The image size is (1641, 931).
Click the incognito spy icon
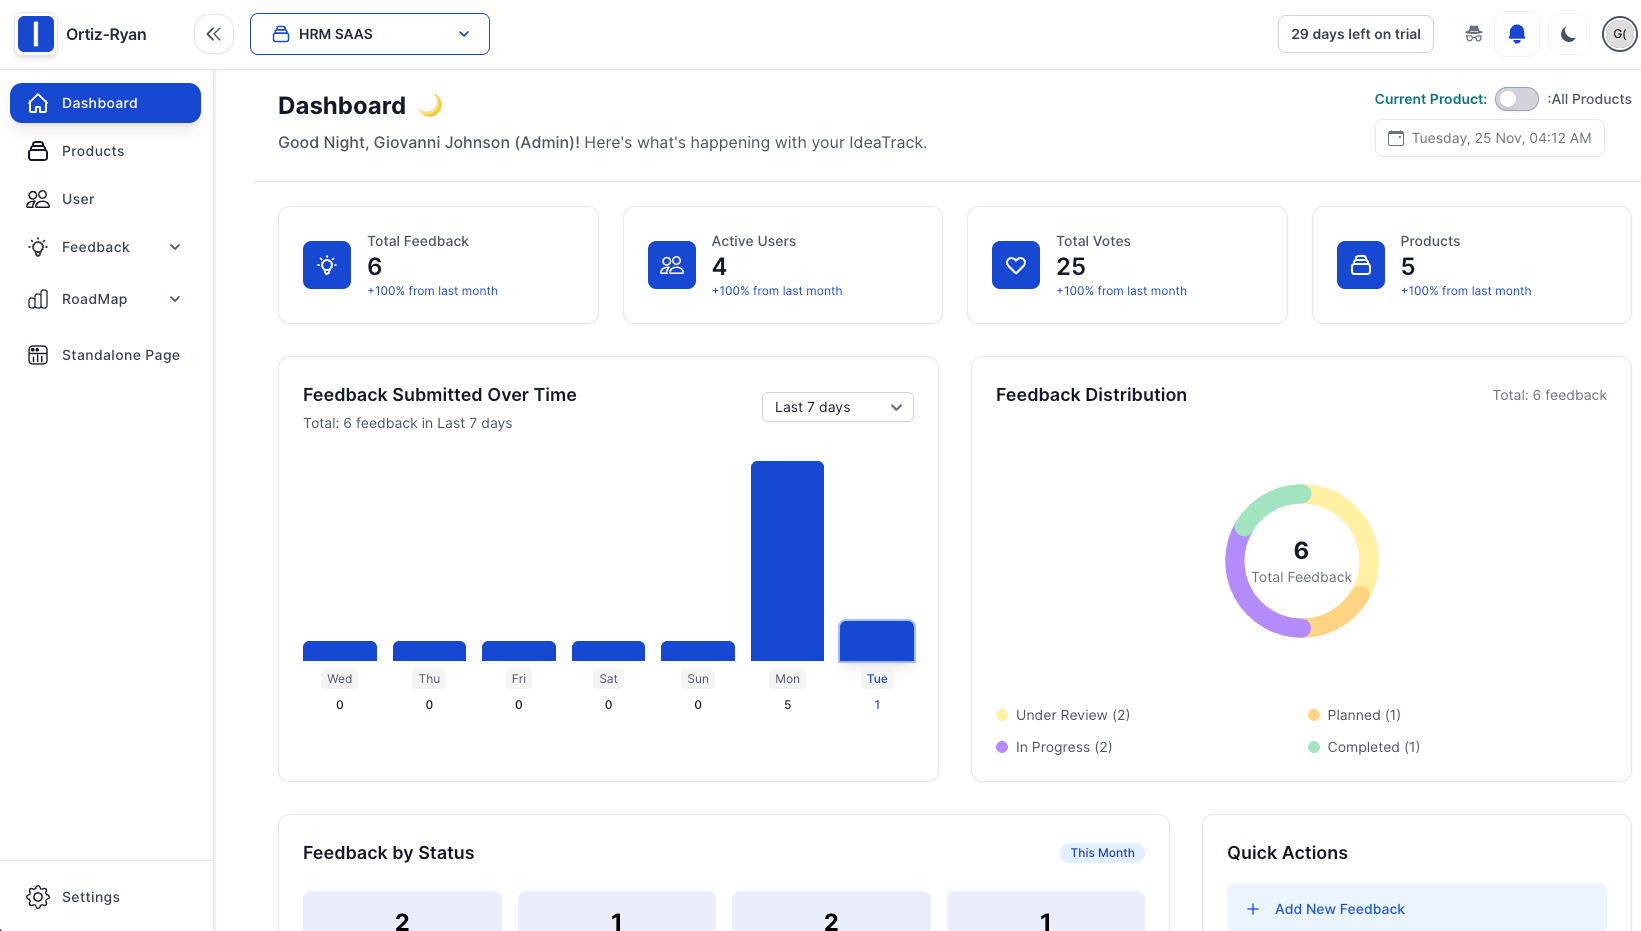pyautogui.click(x=1473, y=34)
